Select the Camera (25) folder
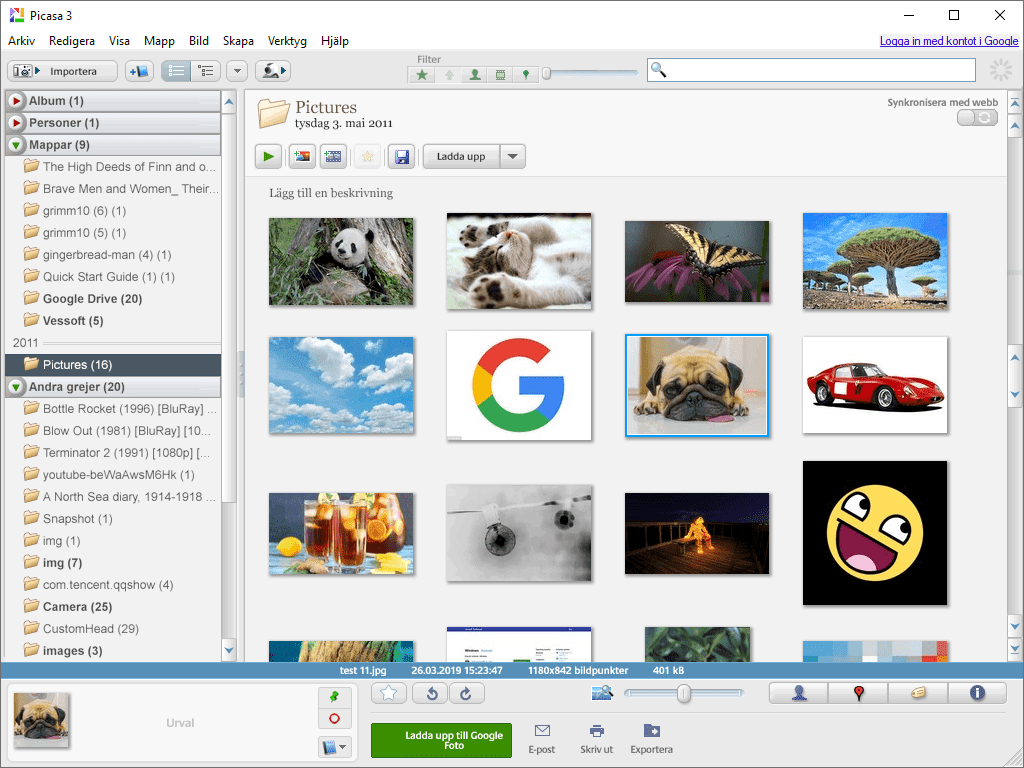Screen dimensions: 1024x768 coord(77,607)
